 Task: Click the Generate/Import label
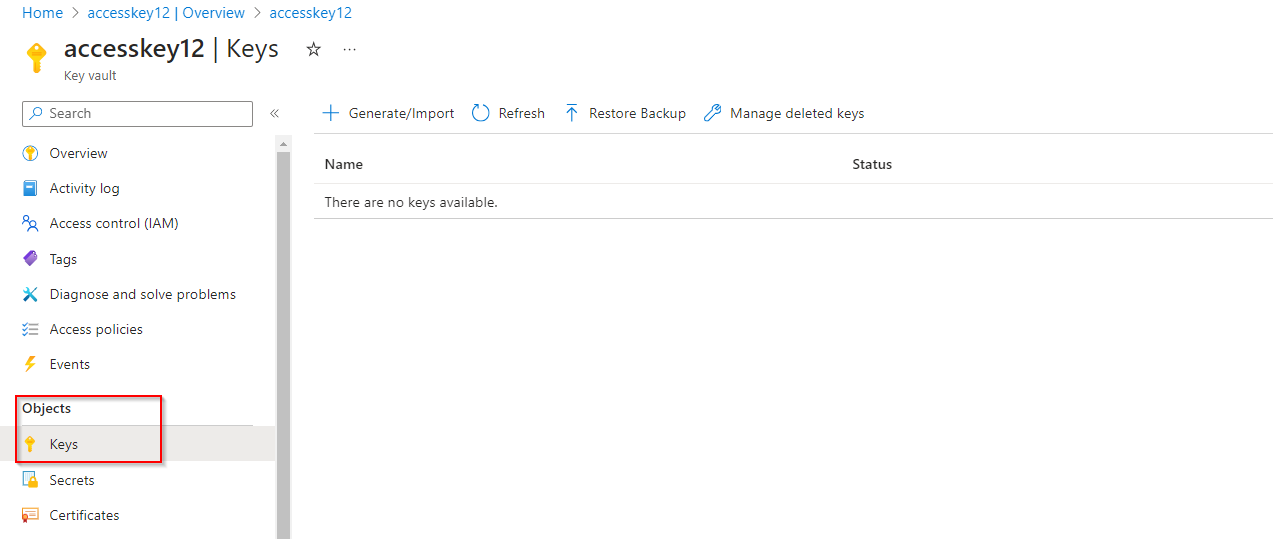tap(401, 113)
